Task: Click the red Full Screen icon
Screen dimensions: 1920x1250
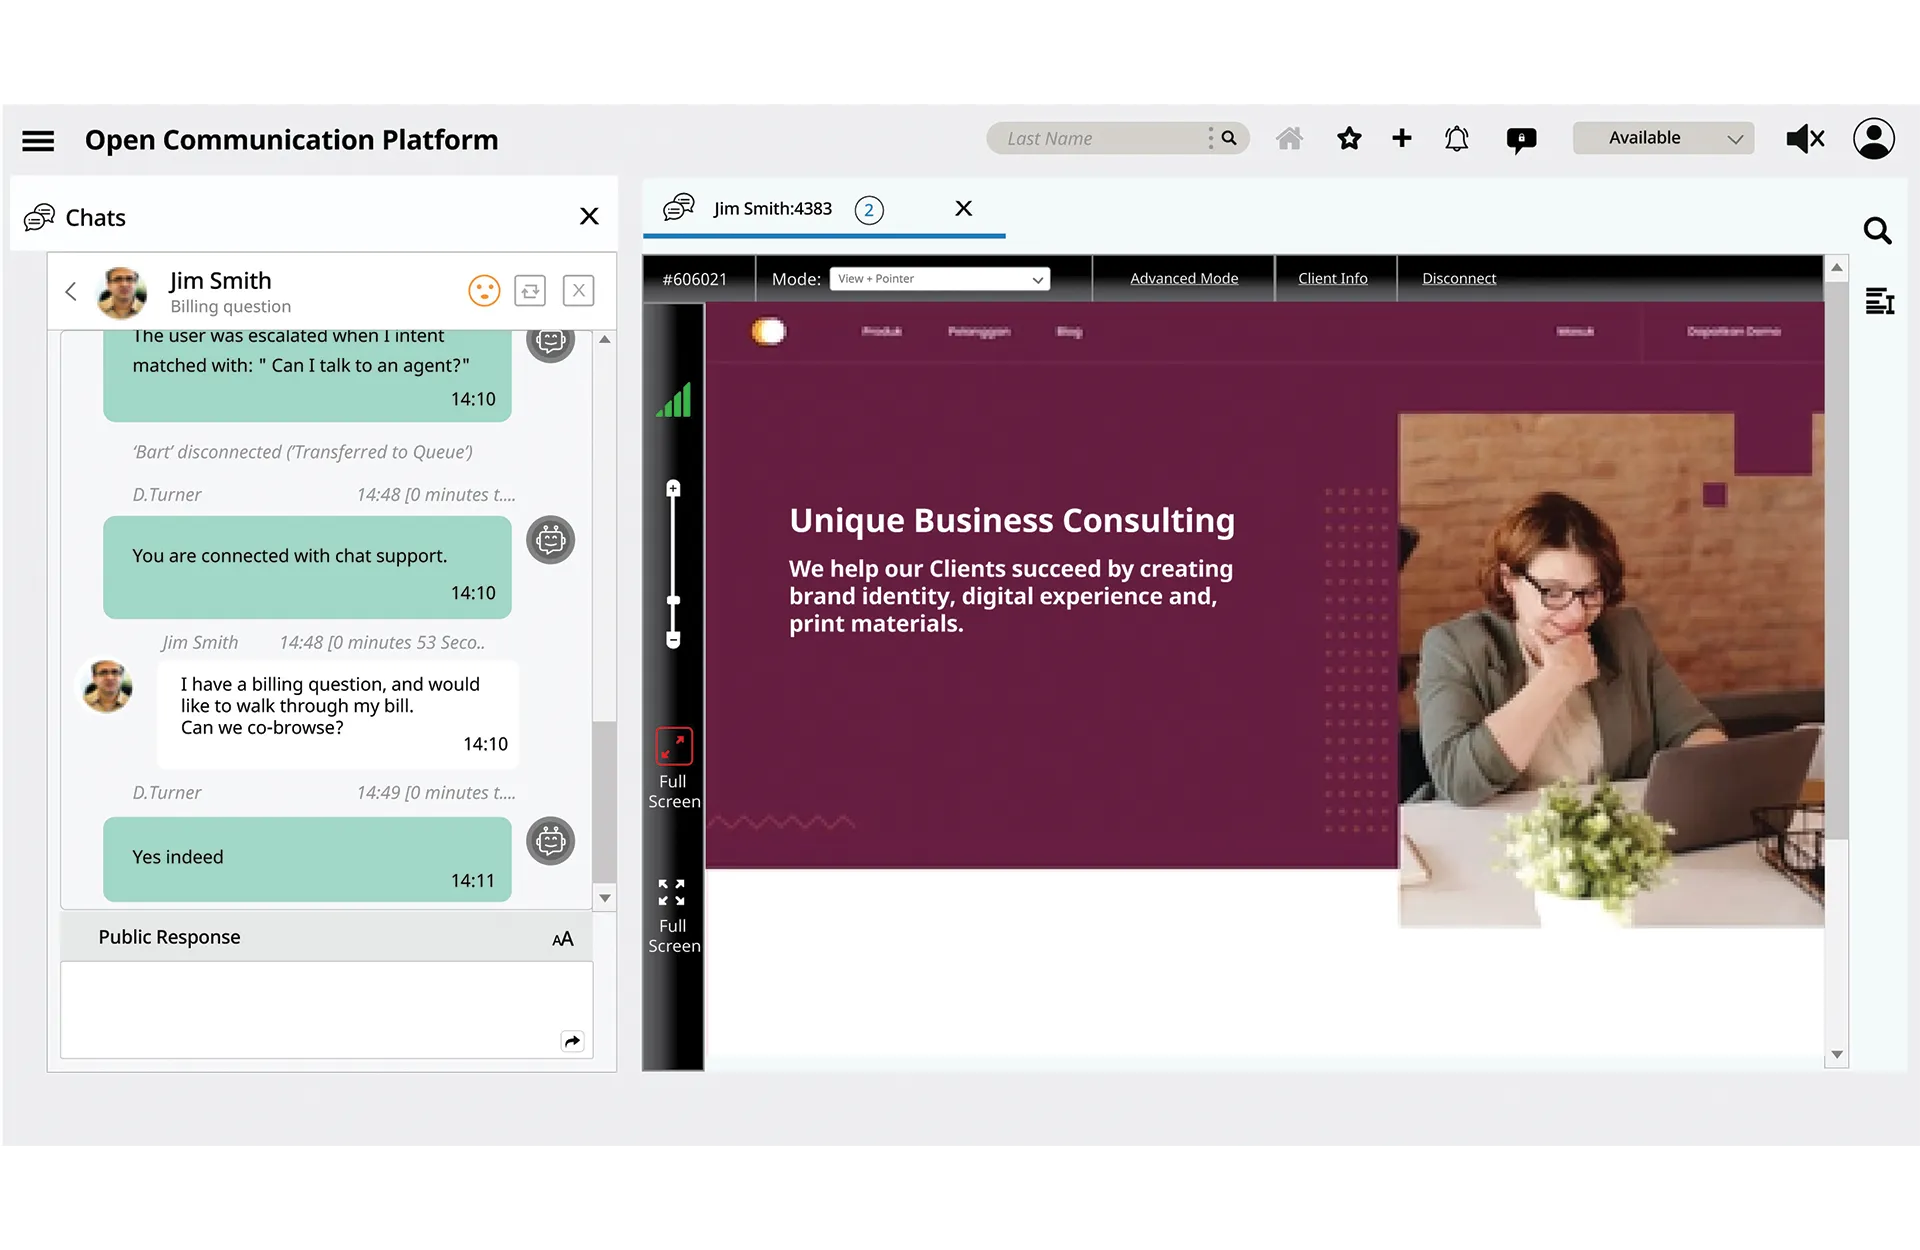Action: 674,747
